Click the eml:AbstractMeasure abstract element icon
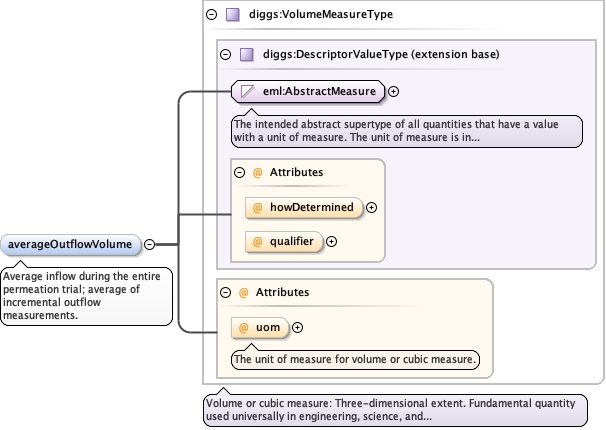 pyautogui.click(x=246, y=92)
